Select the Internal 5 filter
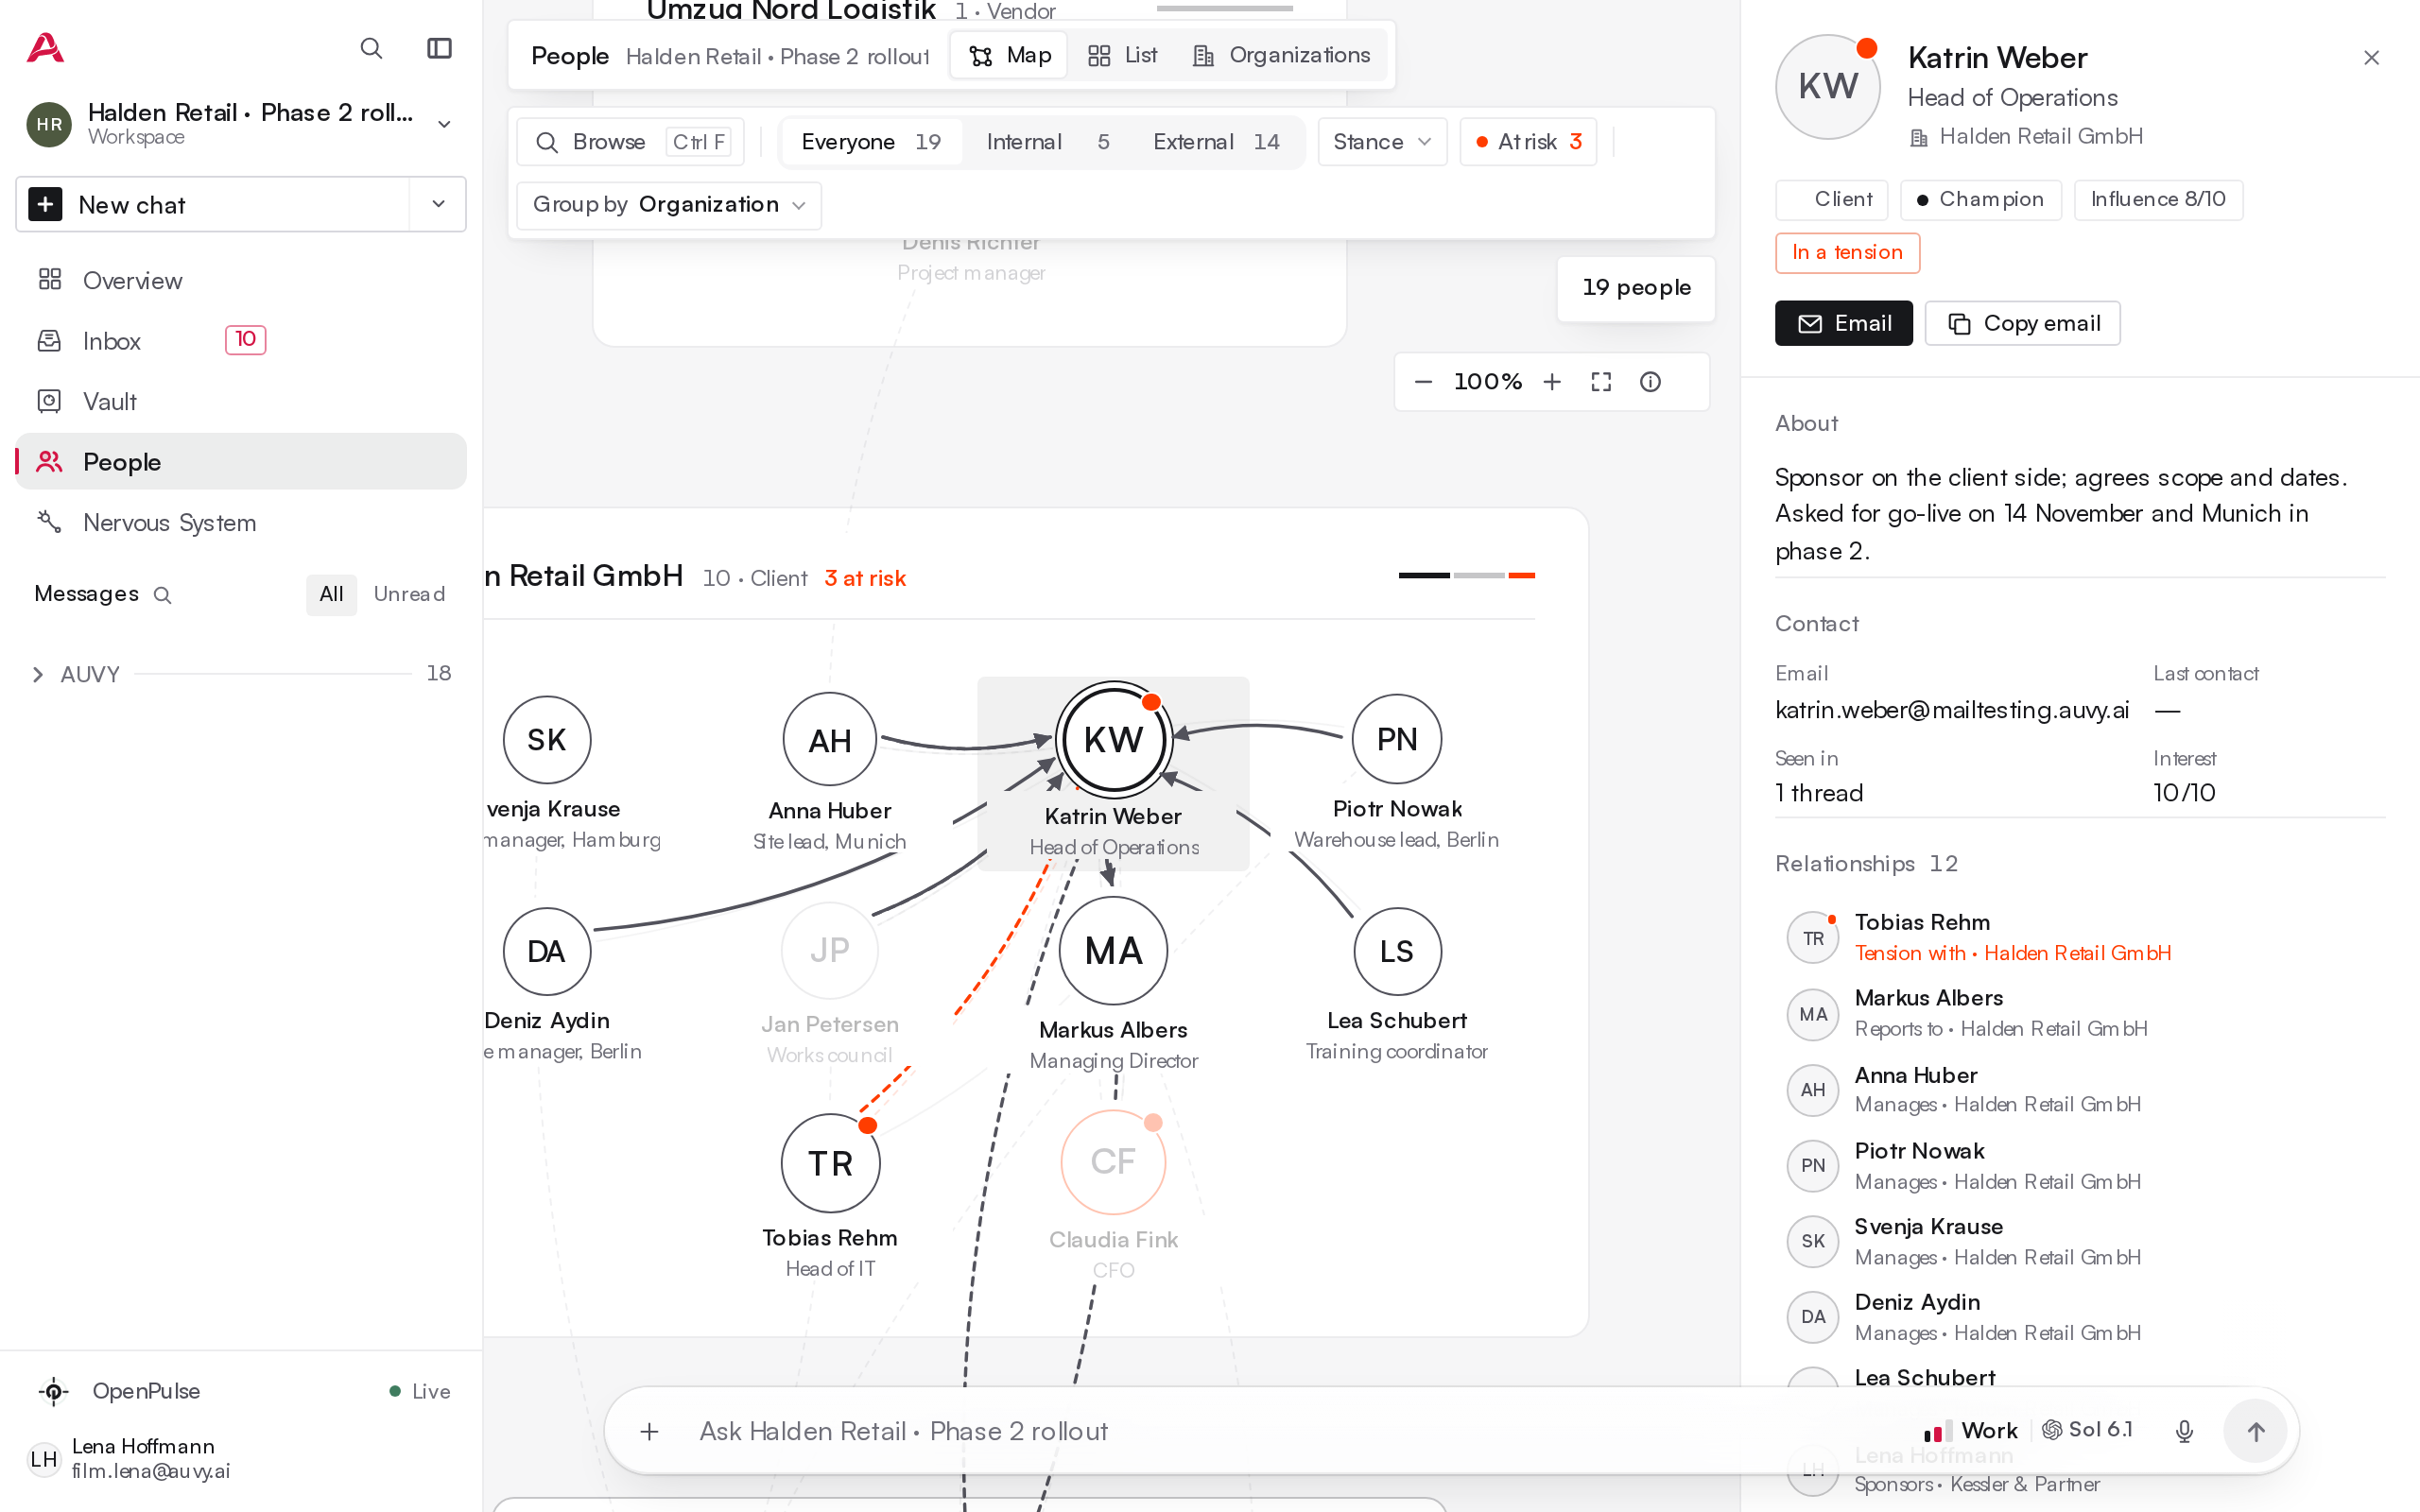The image size is (2420, 1512). pyautogui.click(x=1047, y=142)
